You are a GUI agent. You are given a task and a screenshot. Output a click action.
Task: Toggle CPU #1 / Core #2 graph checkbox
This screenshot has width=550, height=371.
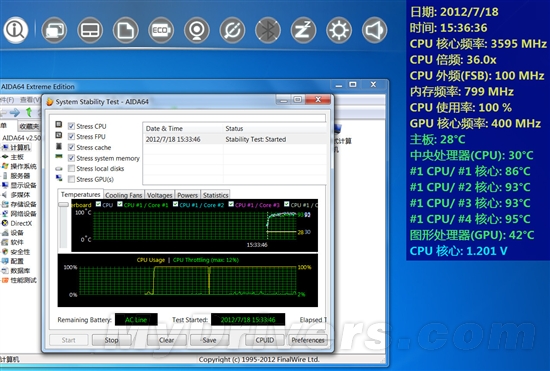tap(175, 204)
